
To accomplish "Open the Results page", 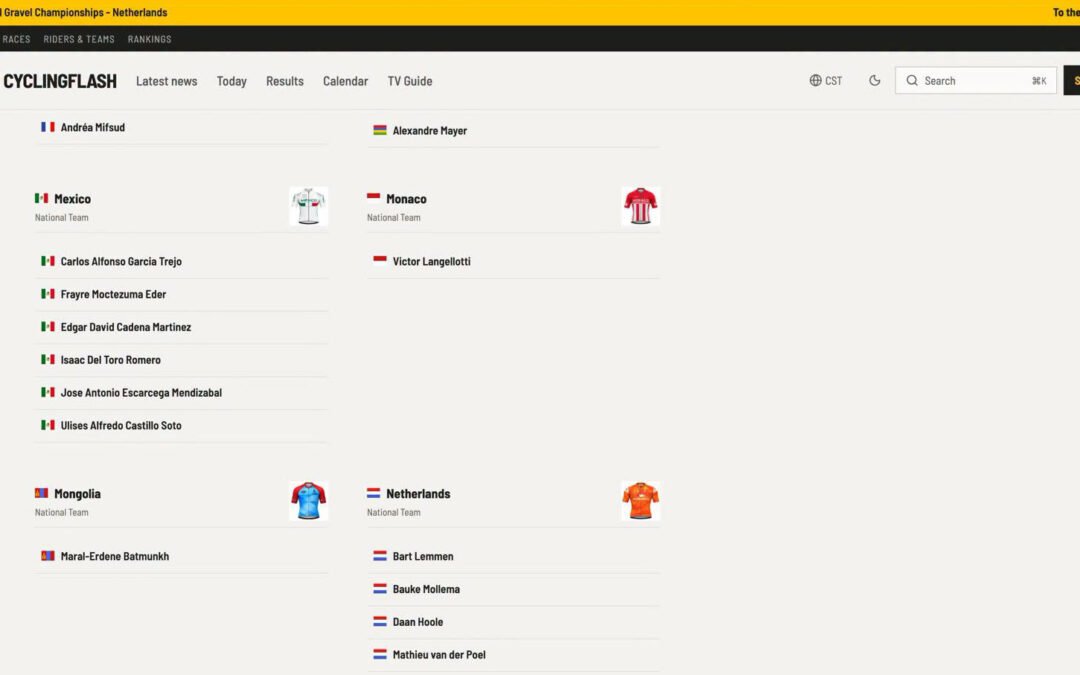I will click(x=284, y=81).
